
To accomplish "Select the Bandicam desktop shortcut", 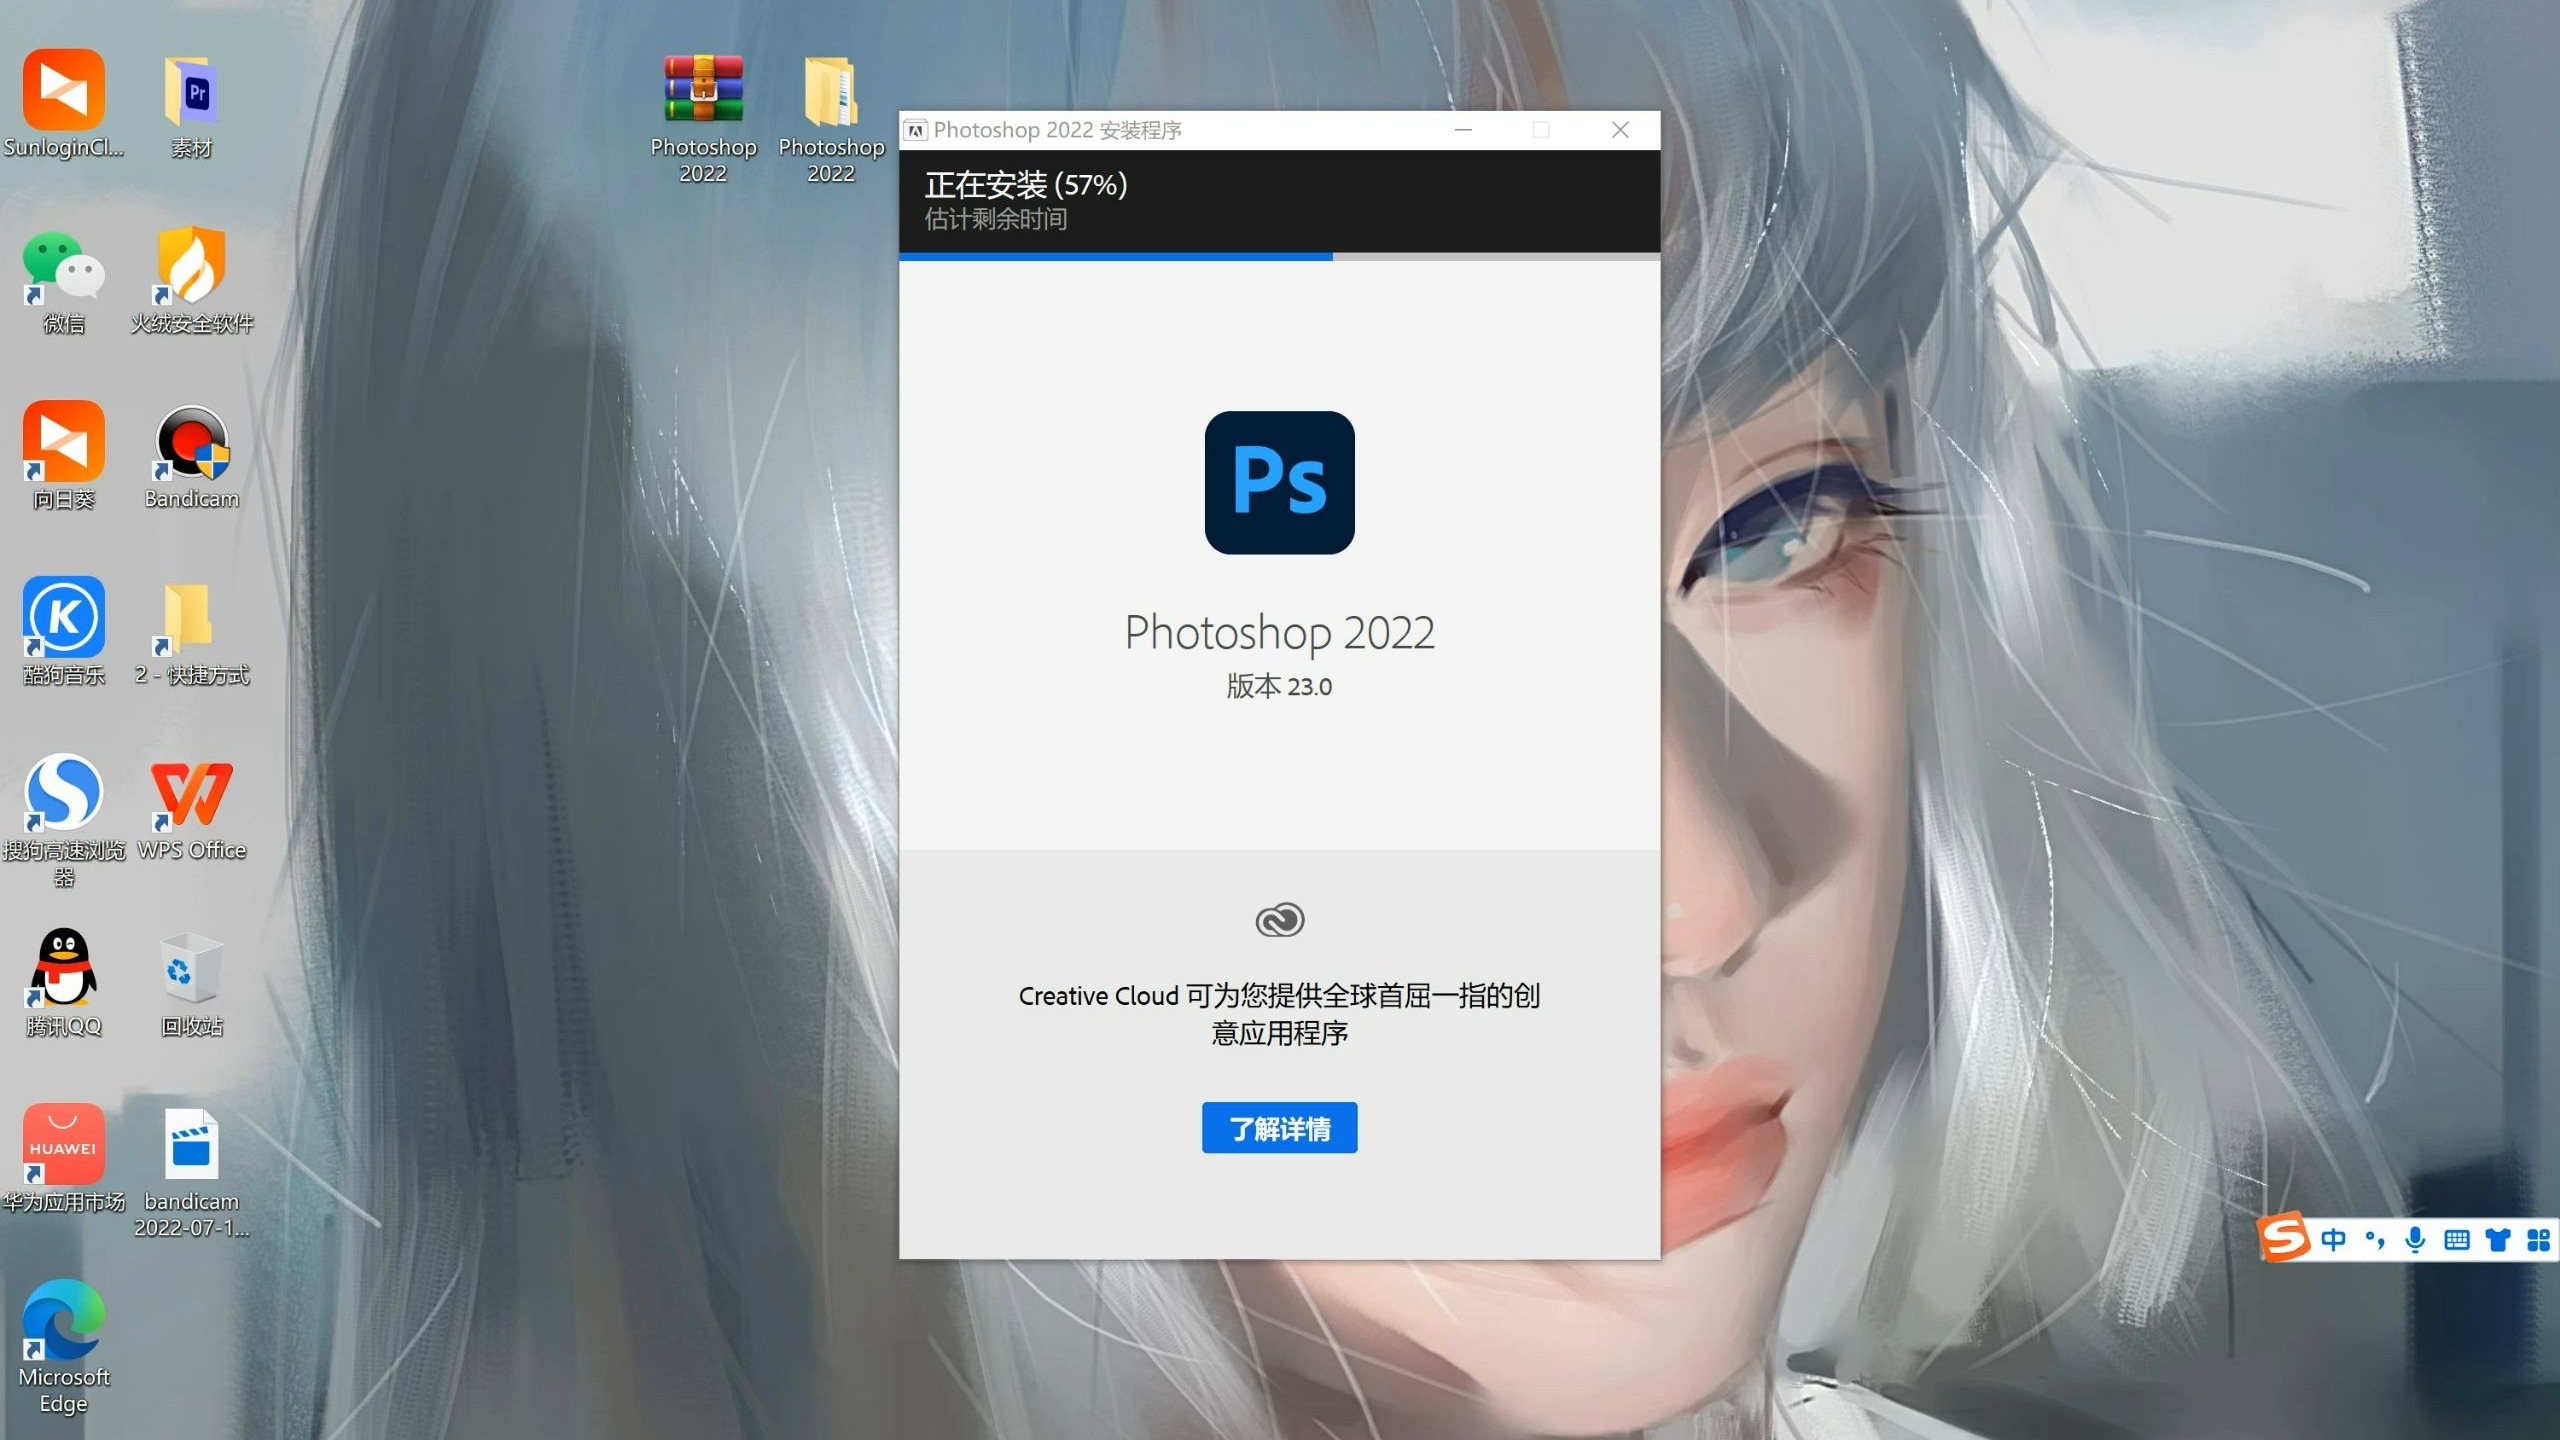I will coord(191,443).
